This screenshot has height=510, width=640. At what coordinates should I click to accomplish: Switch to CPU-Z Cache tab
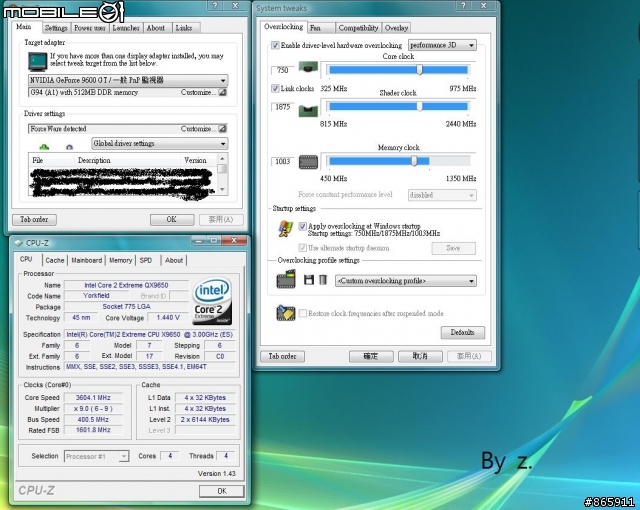pyautogui.click(x=55, y=260)
